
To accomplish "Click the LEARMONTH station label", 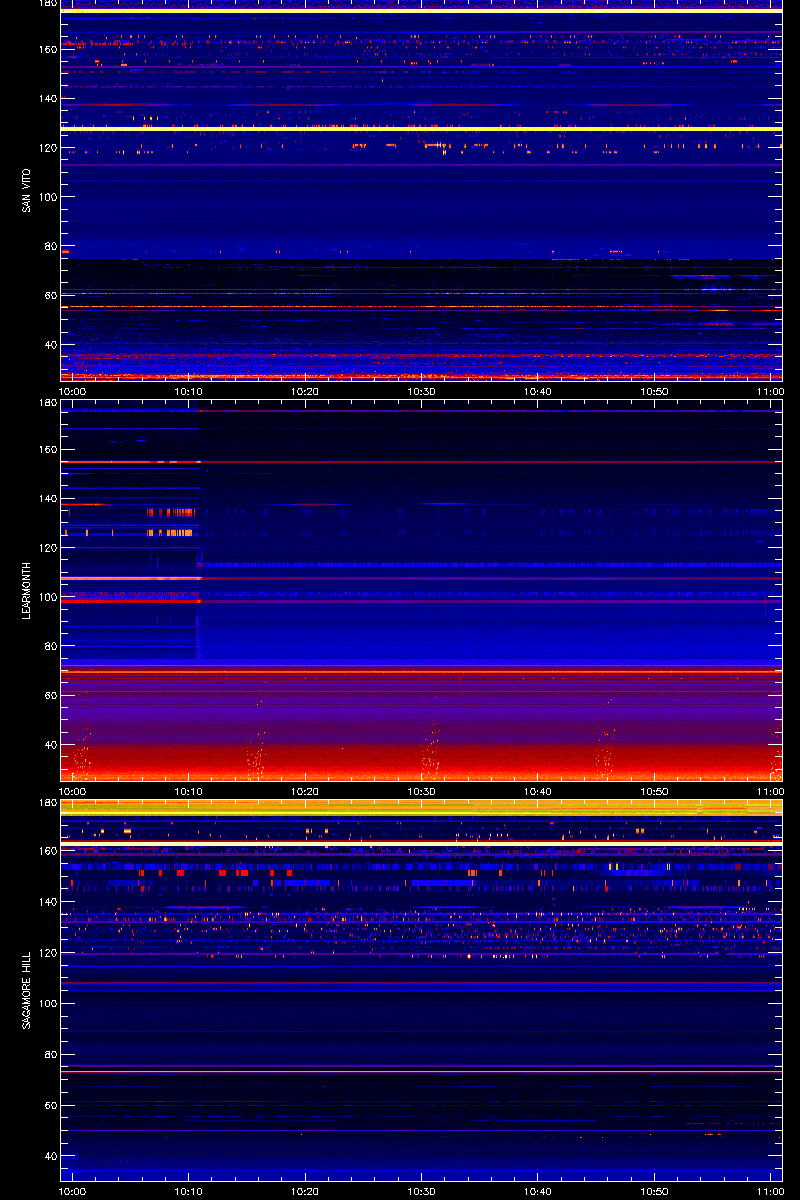I will [x=25, y=590].
